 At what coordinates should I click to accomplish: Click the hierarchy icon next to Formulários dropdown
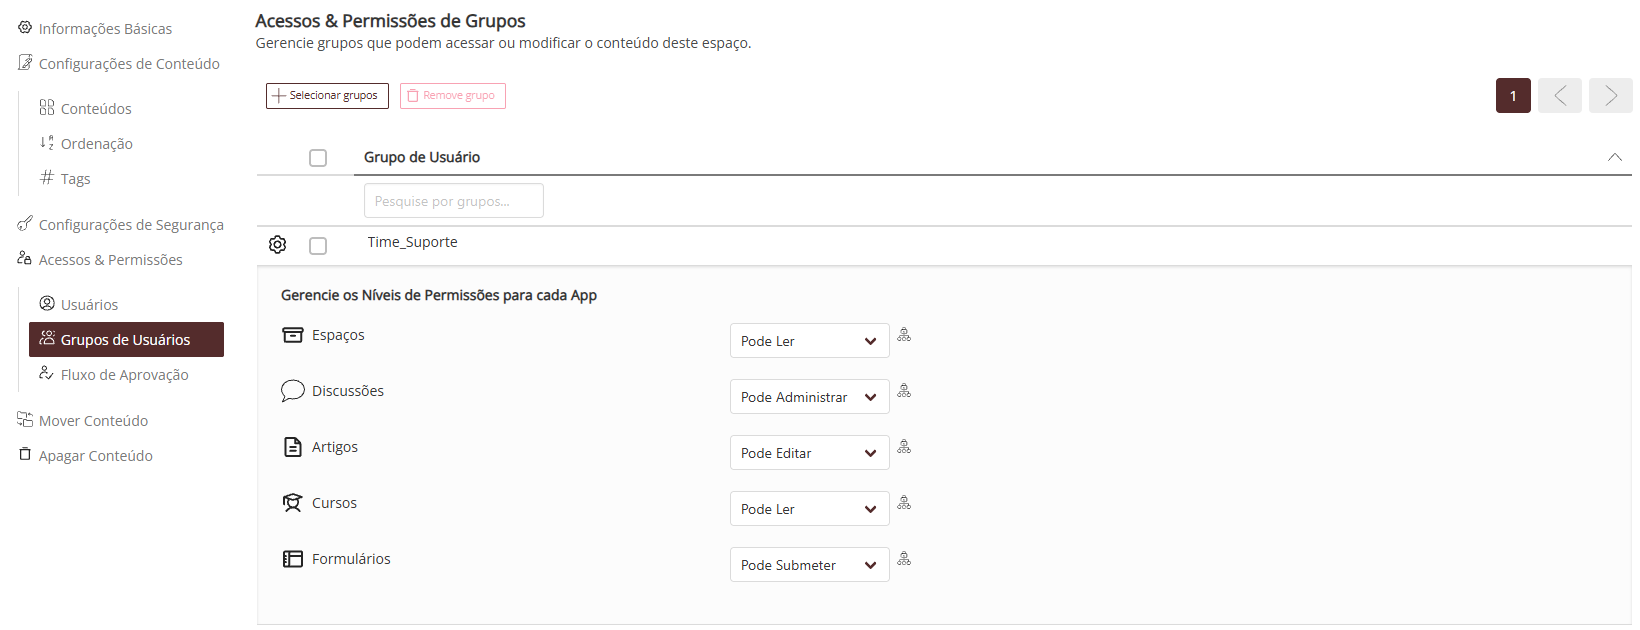[x=904, y=559]
